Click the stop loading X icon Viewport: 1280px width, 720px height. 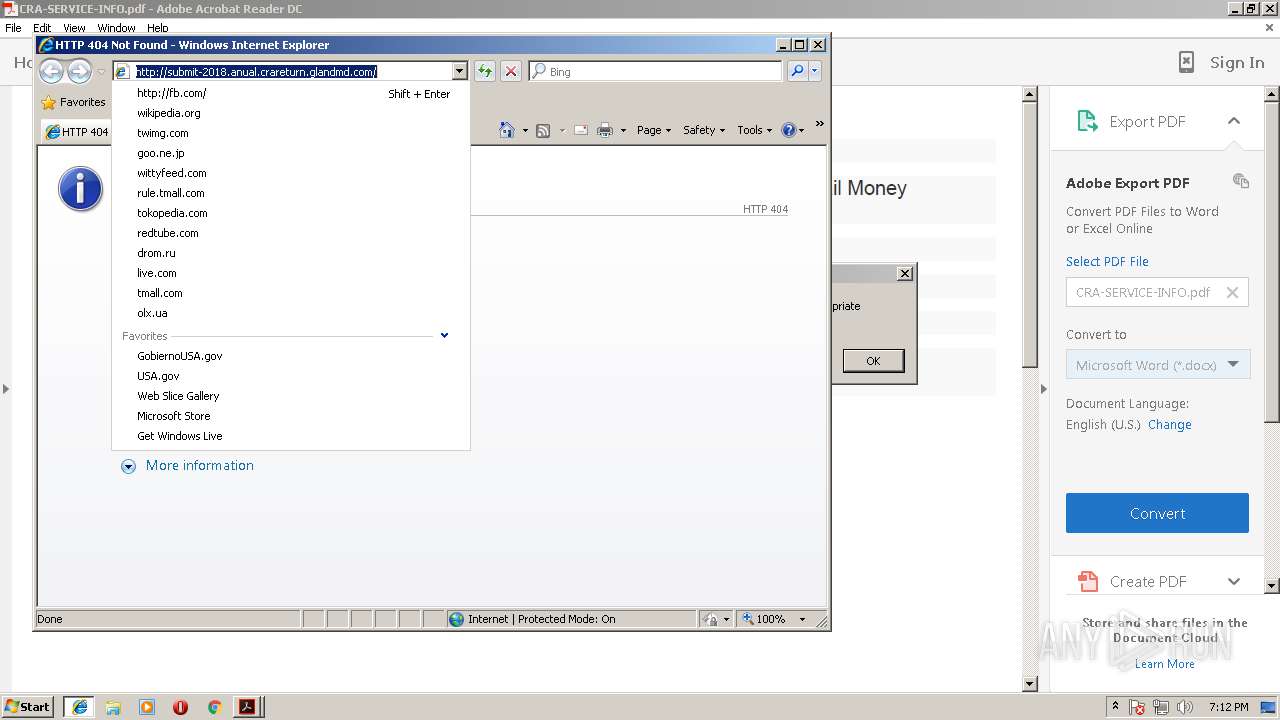click(x=510, y=71)
